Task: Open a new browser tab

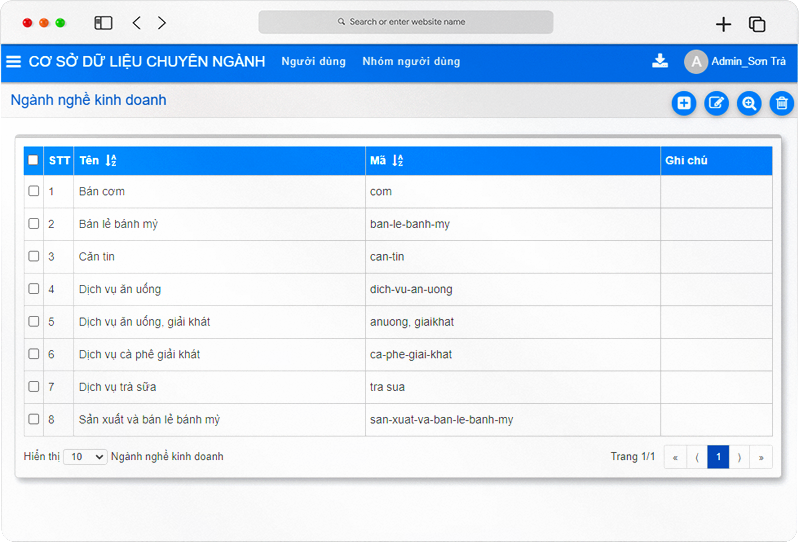Action: click(x=723, y=24)
